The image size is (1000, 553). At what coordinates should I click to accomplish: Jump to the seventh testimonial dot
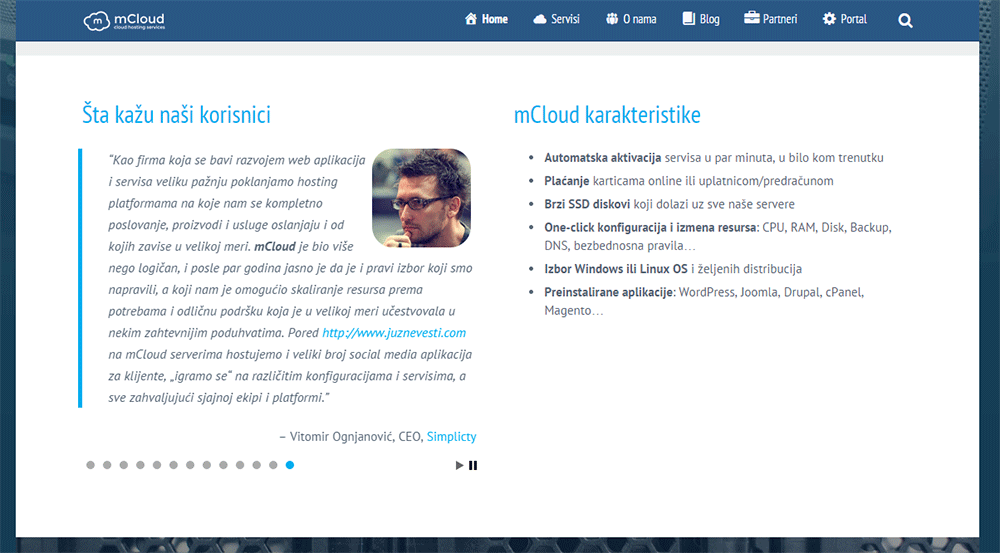(x=190, y=465)
